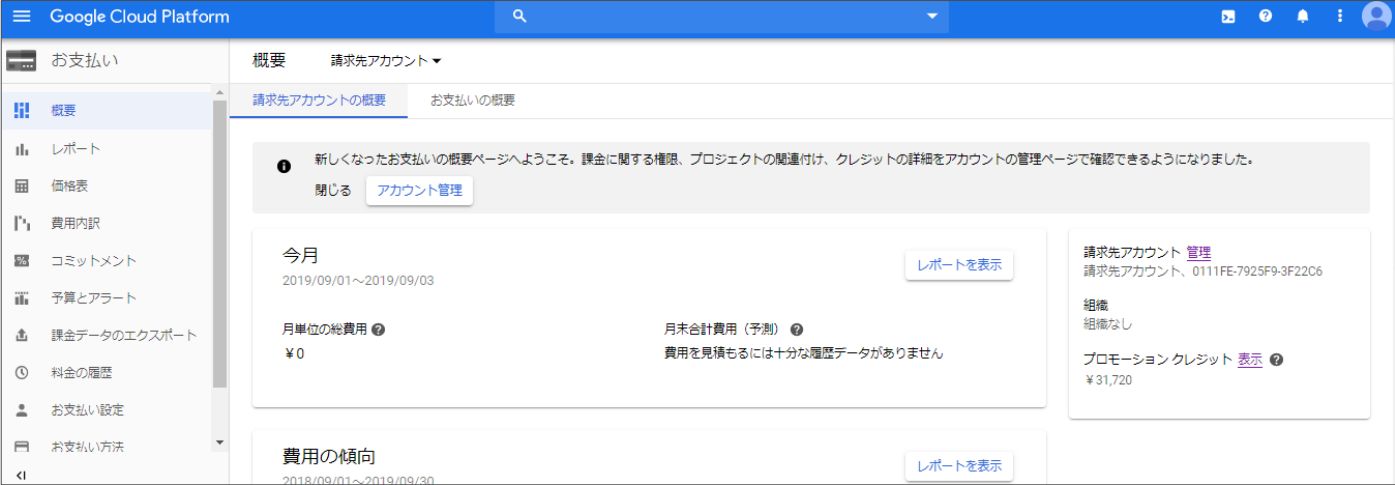
Task: Click the 閉じる banner button
Action: 332,190
